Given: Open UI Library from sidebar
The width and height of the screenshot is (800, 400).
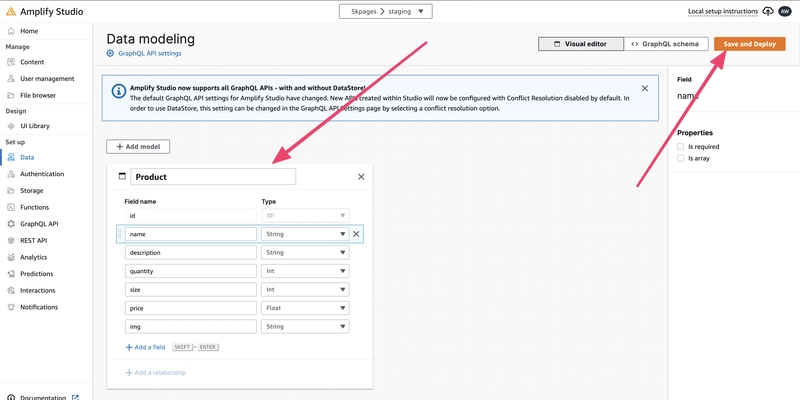Looking at the screenshot, I should 35,126.
